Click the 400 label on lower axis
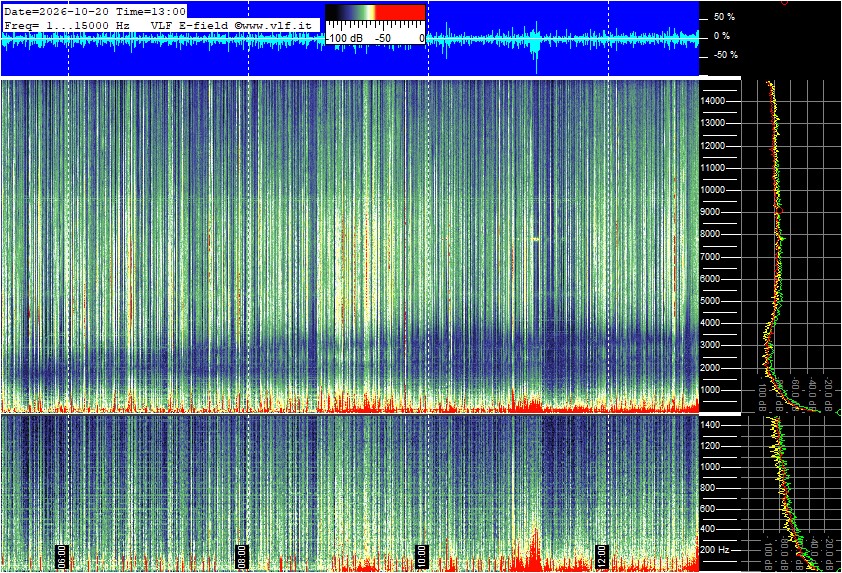Screen dimensions: 842x573 coord(708,529)
